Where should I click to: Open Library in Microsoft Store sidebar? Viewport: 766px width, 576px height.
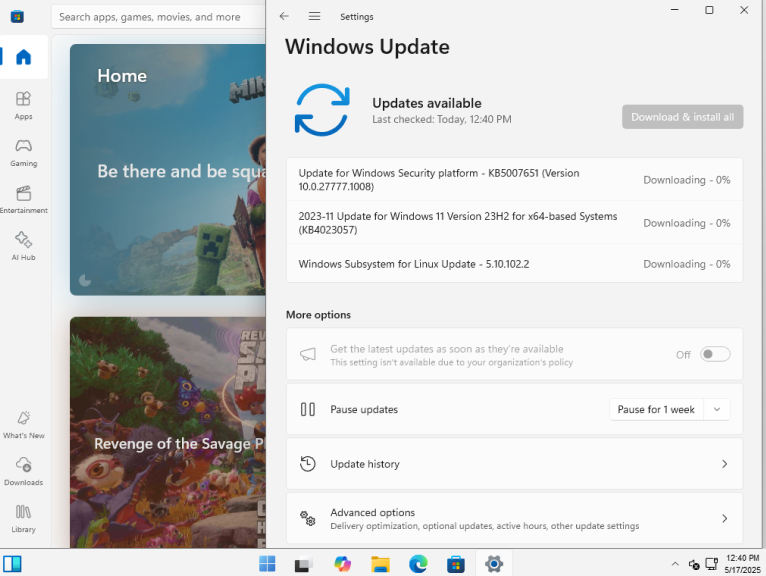(x=23, y=518)
